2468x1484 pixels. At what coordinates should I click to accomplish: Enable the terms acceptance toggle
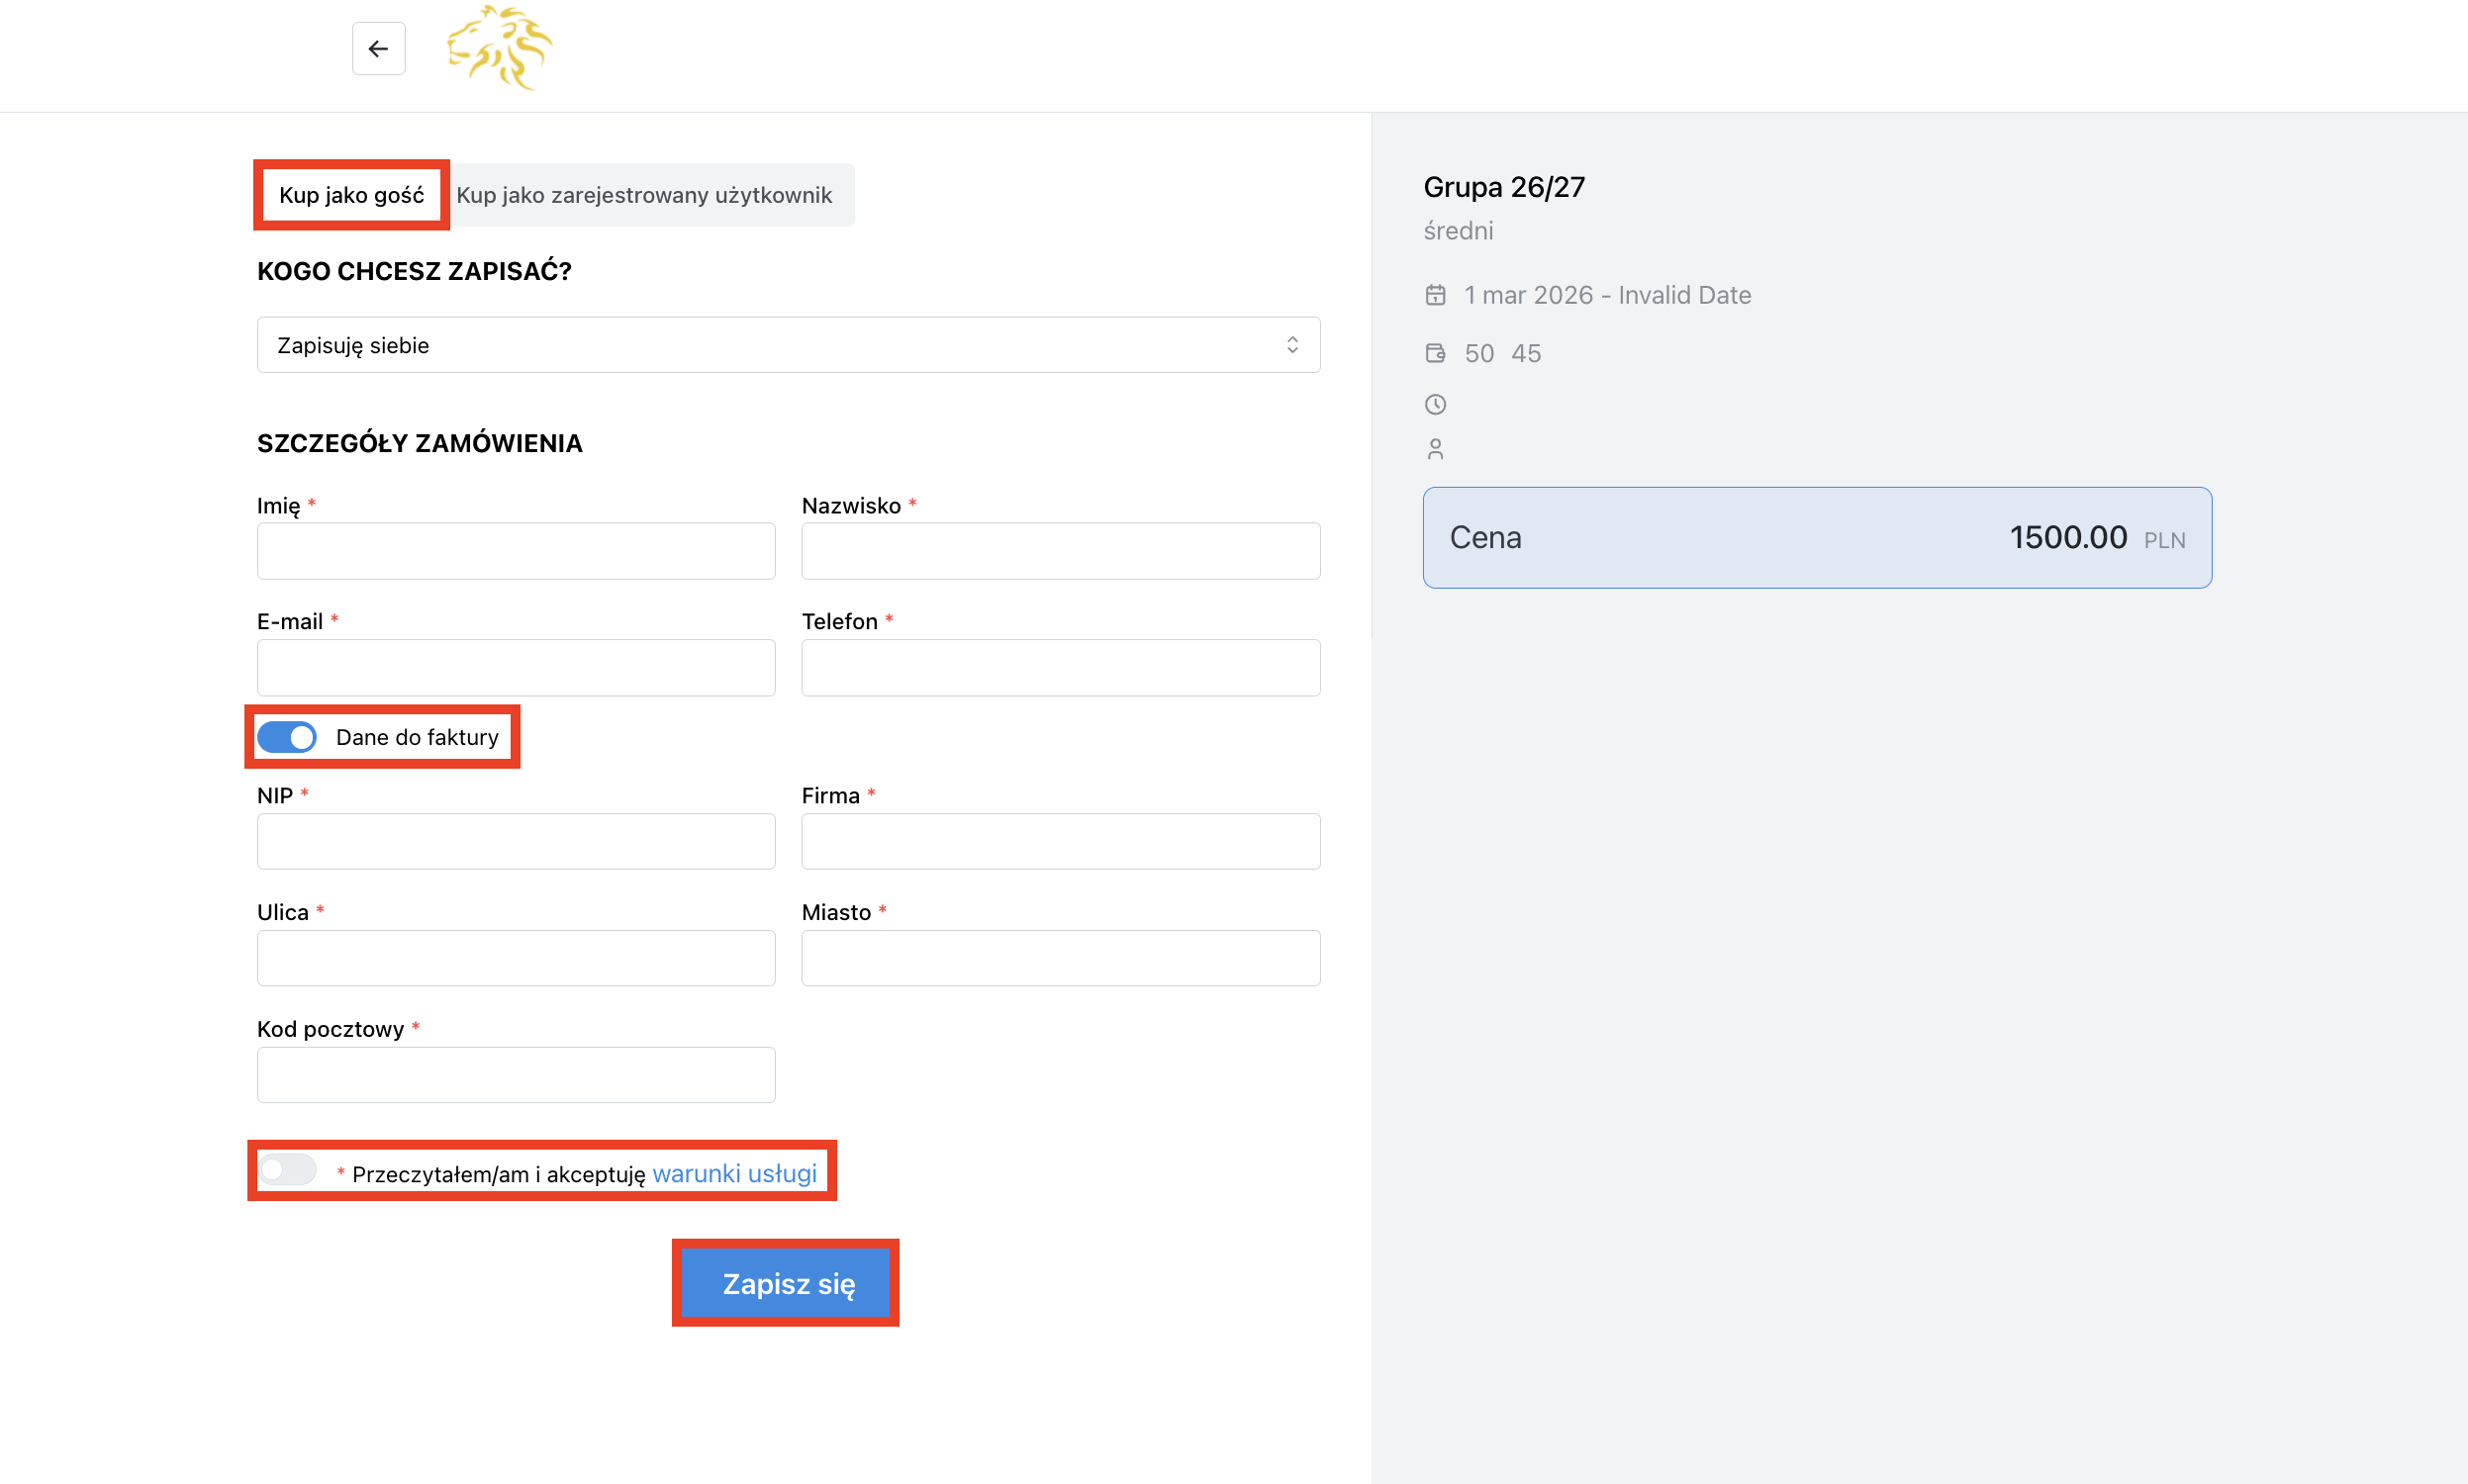click(x=287, y=1170)
